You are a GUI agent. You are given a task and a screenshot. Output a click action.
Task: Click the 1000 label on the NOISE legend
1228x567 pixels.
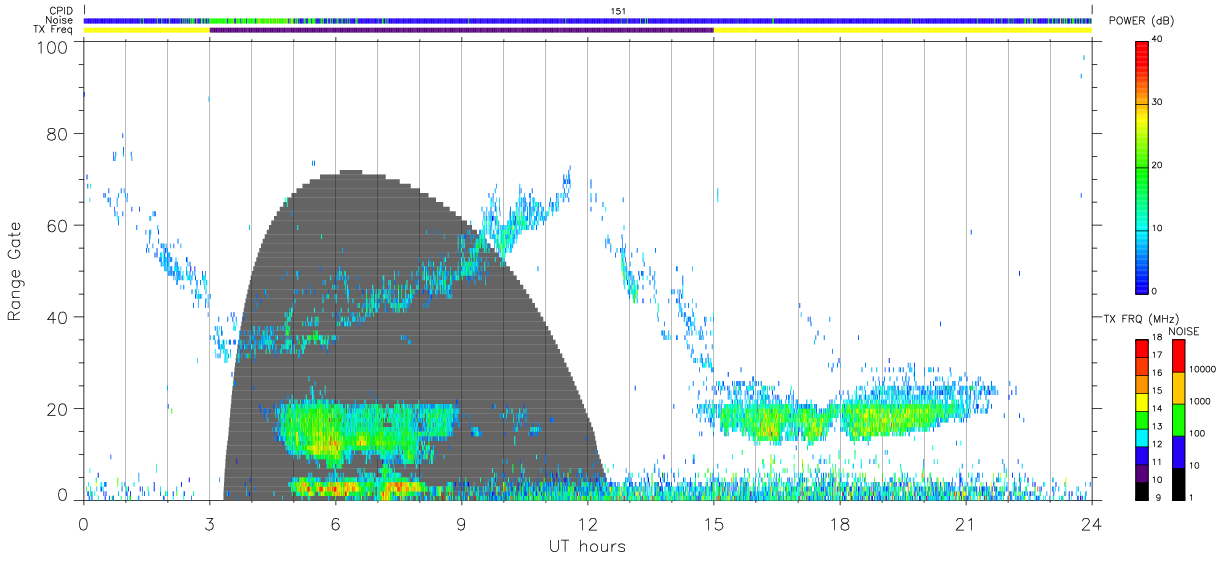1200,402
